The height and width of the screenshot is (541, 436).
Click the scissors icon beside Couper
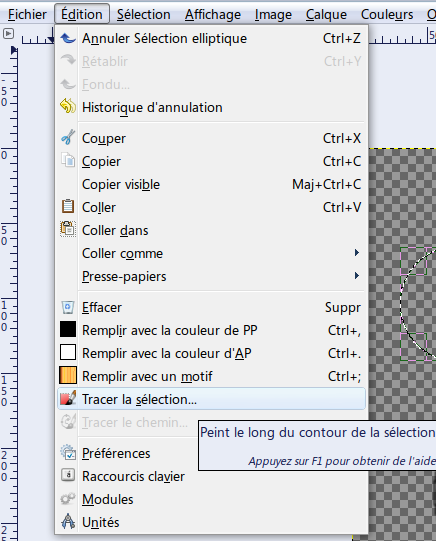pyautogui.click(x=68, y=137)
